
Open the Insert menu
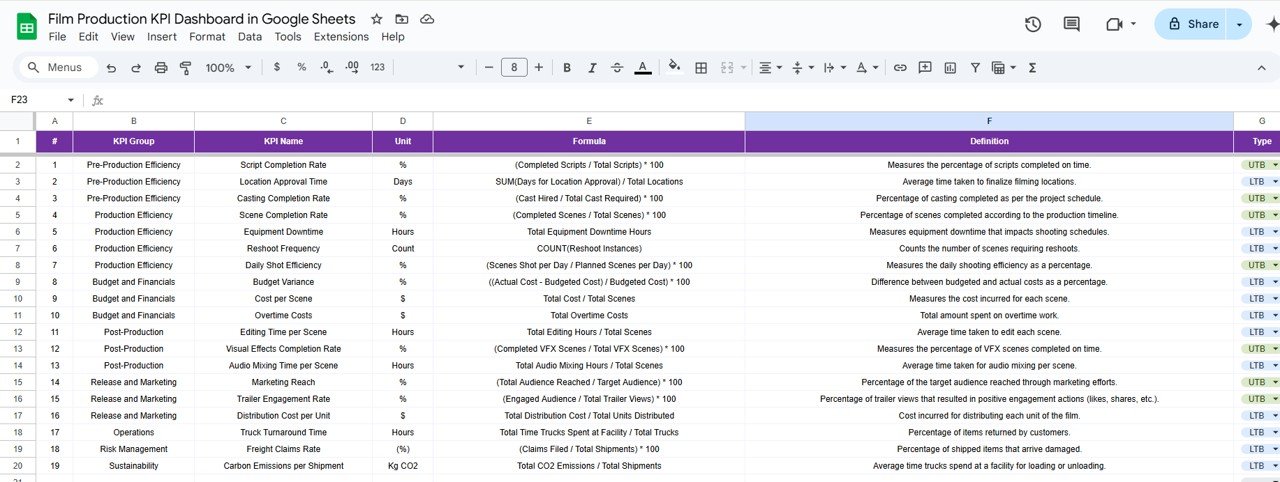[162, 36]
